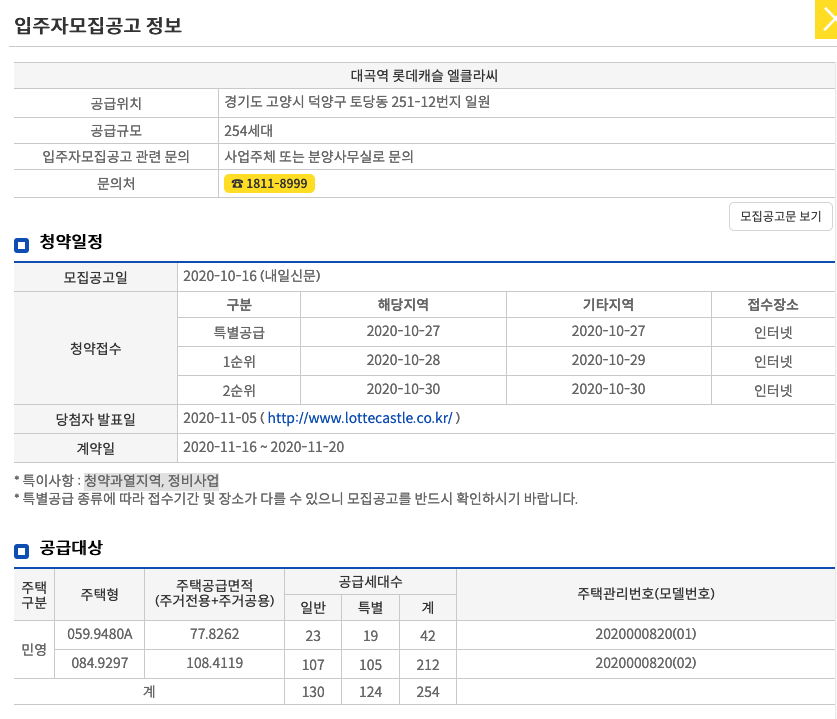The width and height of the screenshot is (837, 719).
Task: Click the blue square icon beside 청약일정
Action: coord(21,245)
